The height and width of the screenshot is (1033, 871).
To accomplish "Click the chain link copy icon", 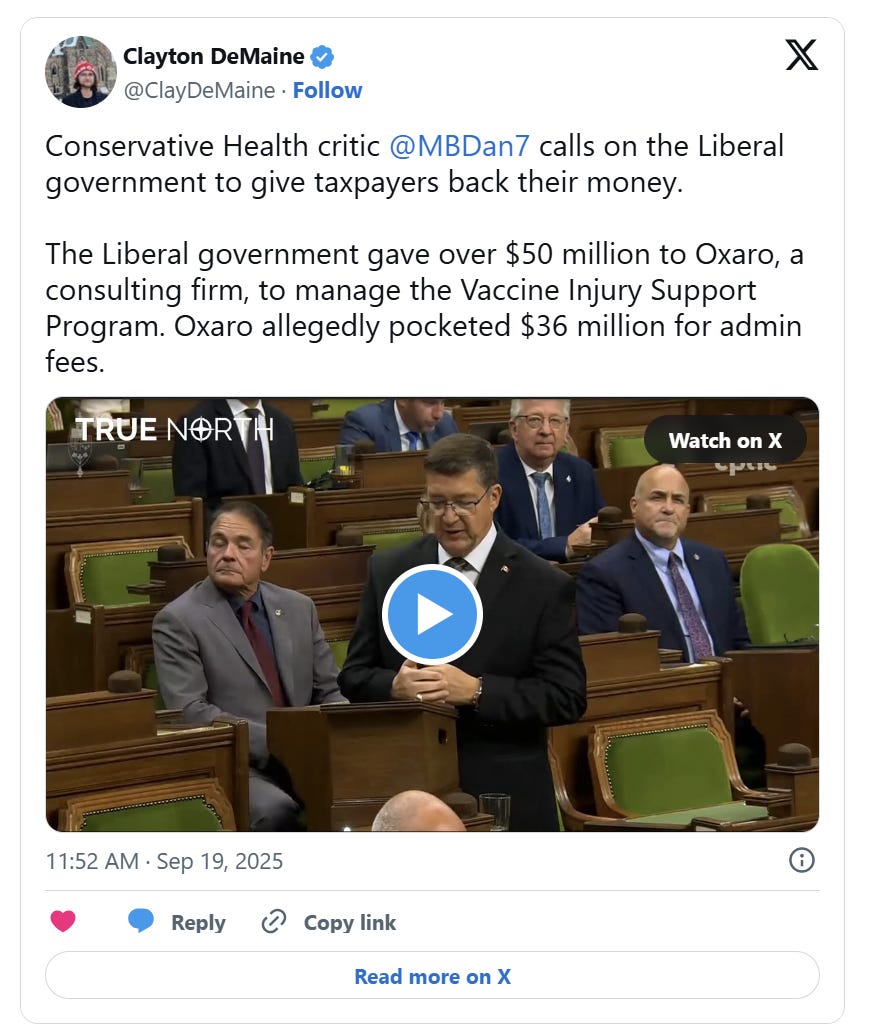I will click(x=273, y=922).
